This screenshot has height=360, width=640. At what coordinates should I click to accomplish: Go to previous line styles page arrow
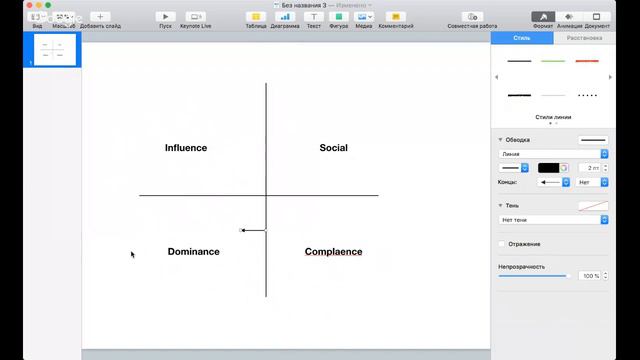pyautogui.click(x=497, y=77)
